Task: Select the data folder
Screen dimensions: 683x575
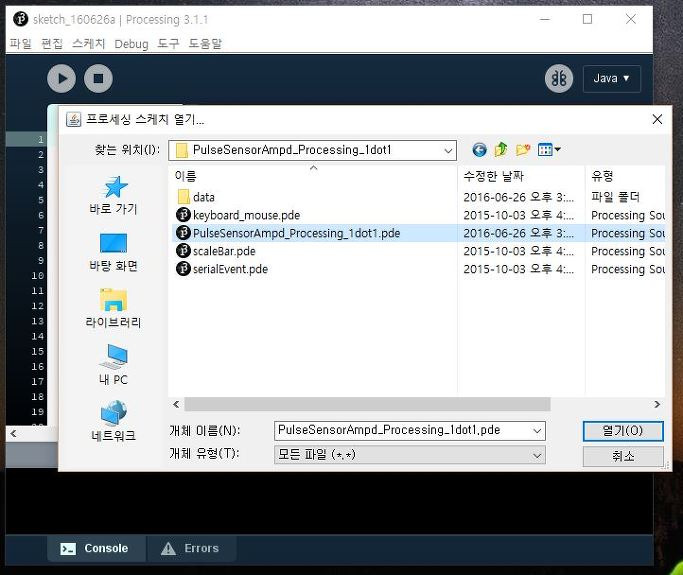Action: (x=196, y=197)
